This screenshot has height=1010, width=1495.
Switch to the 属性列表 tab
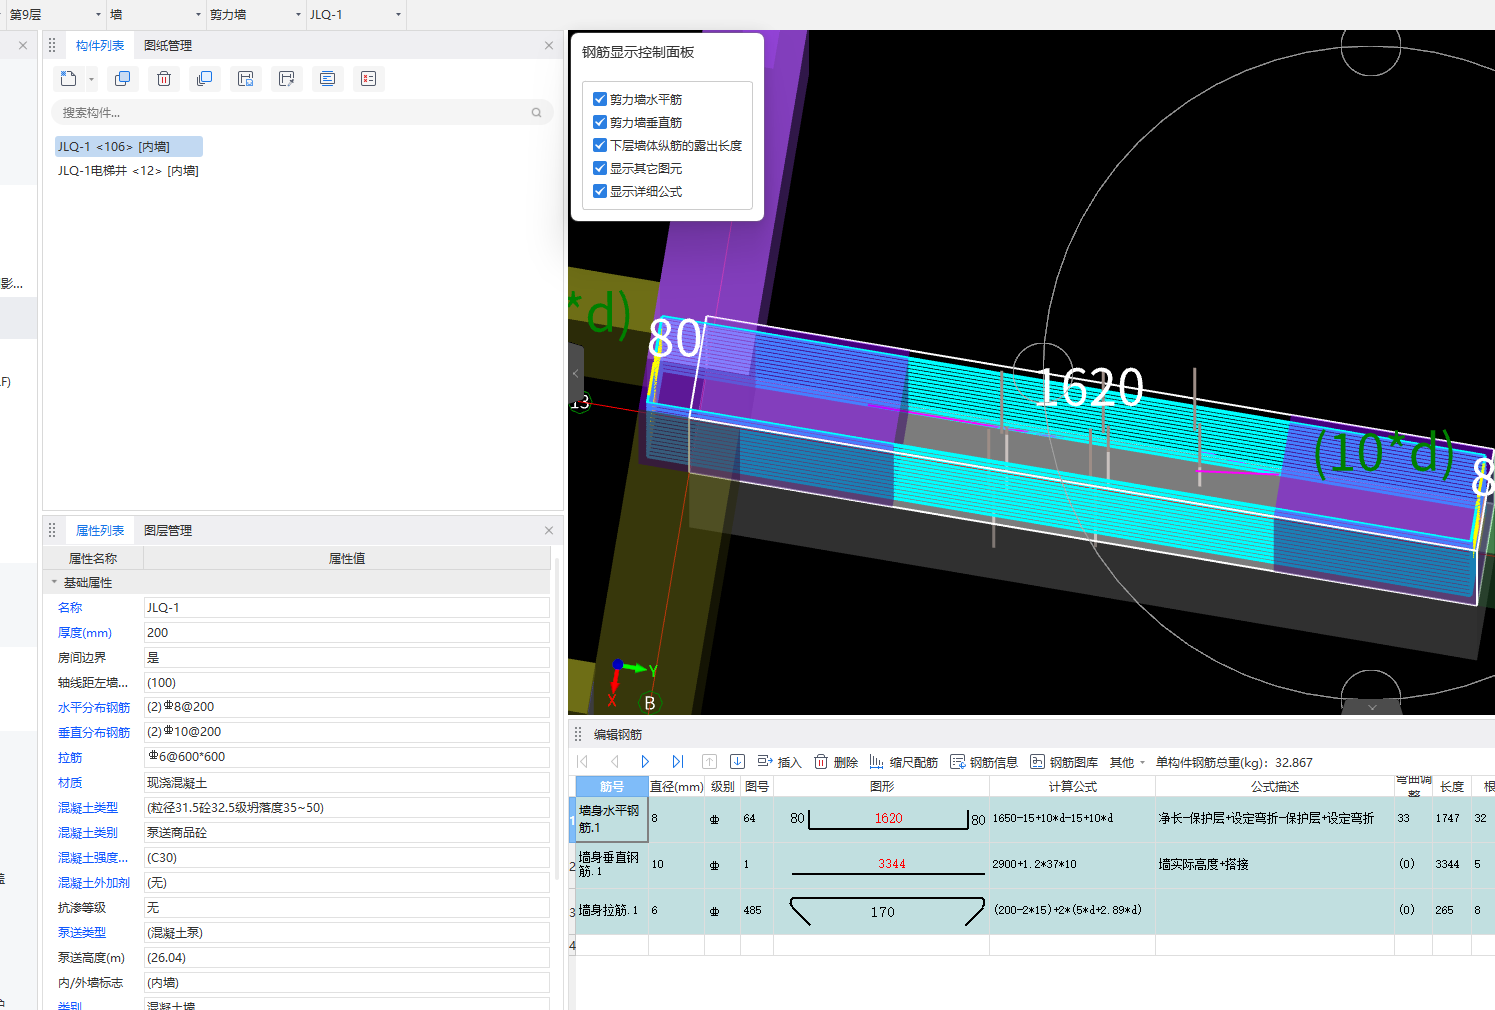100,531
